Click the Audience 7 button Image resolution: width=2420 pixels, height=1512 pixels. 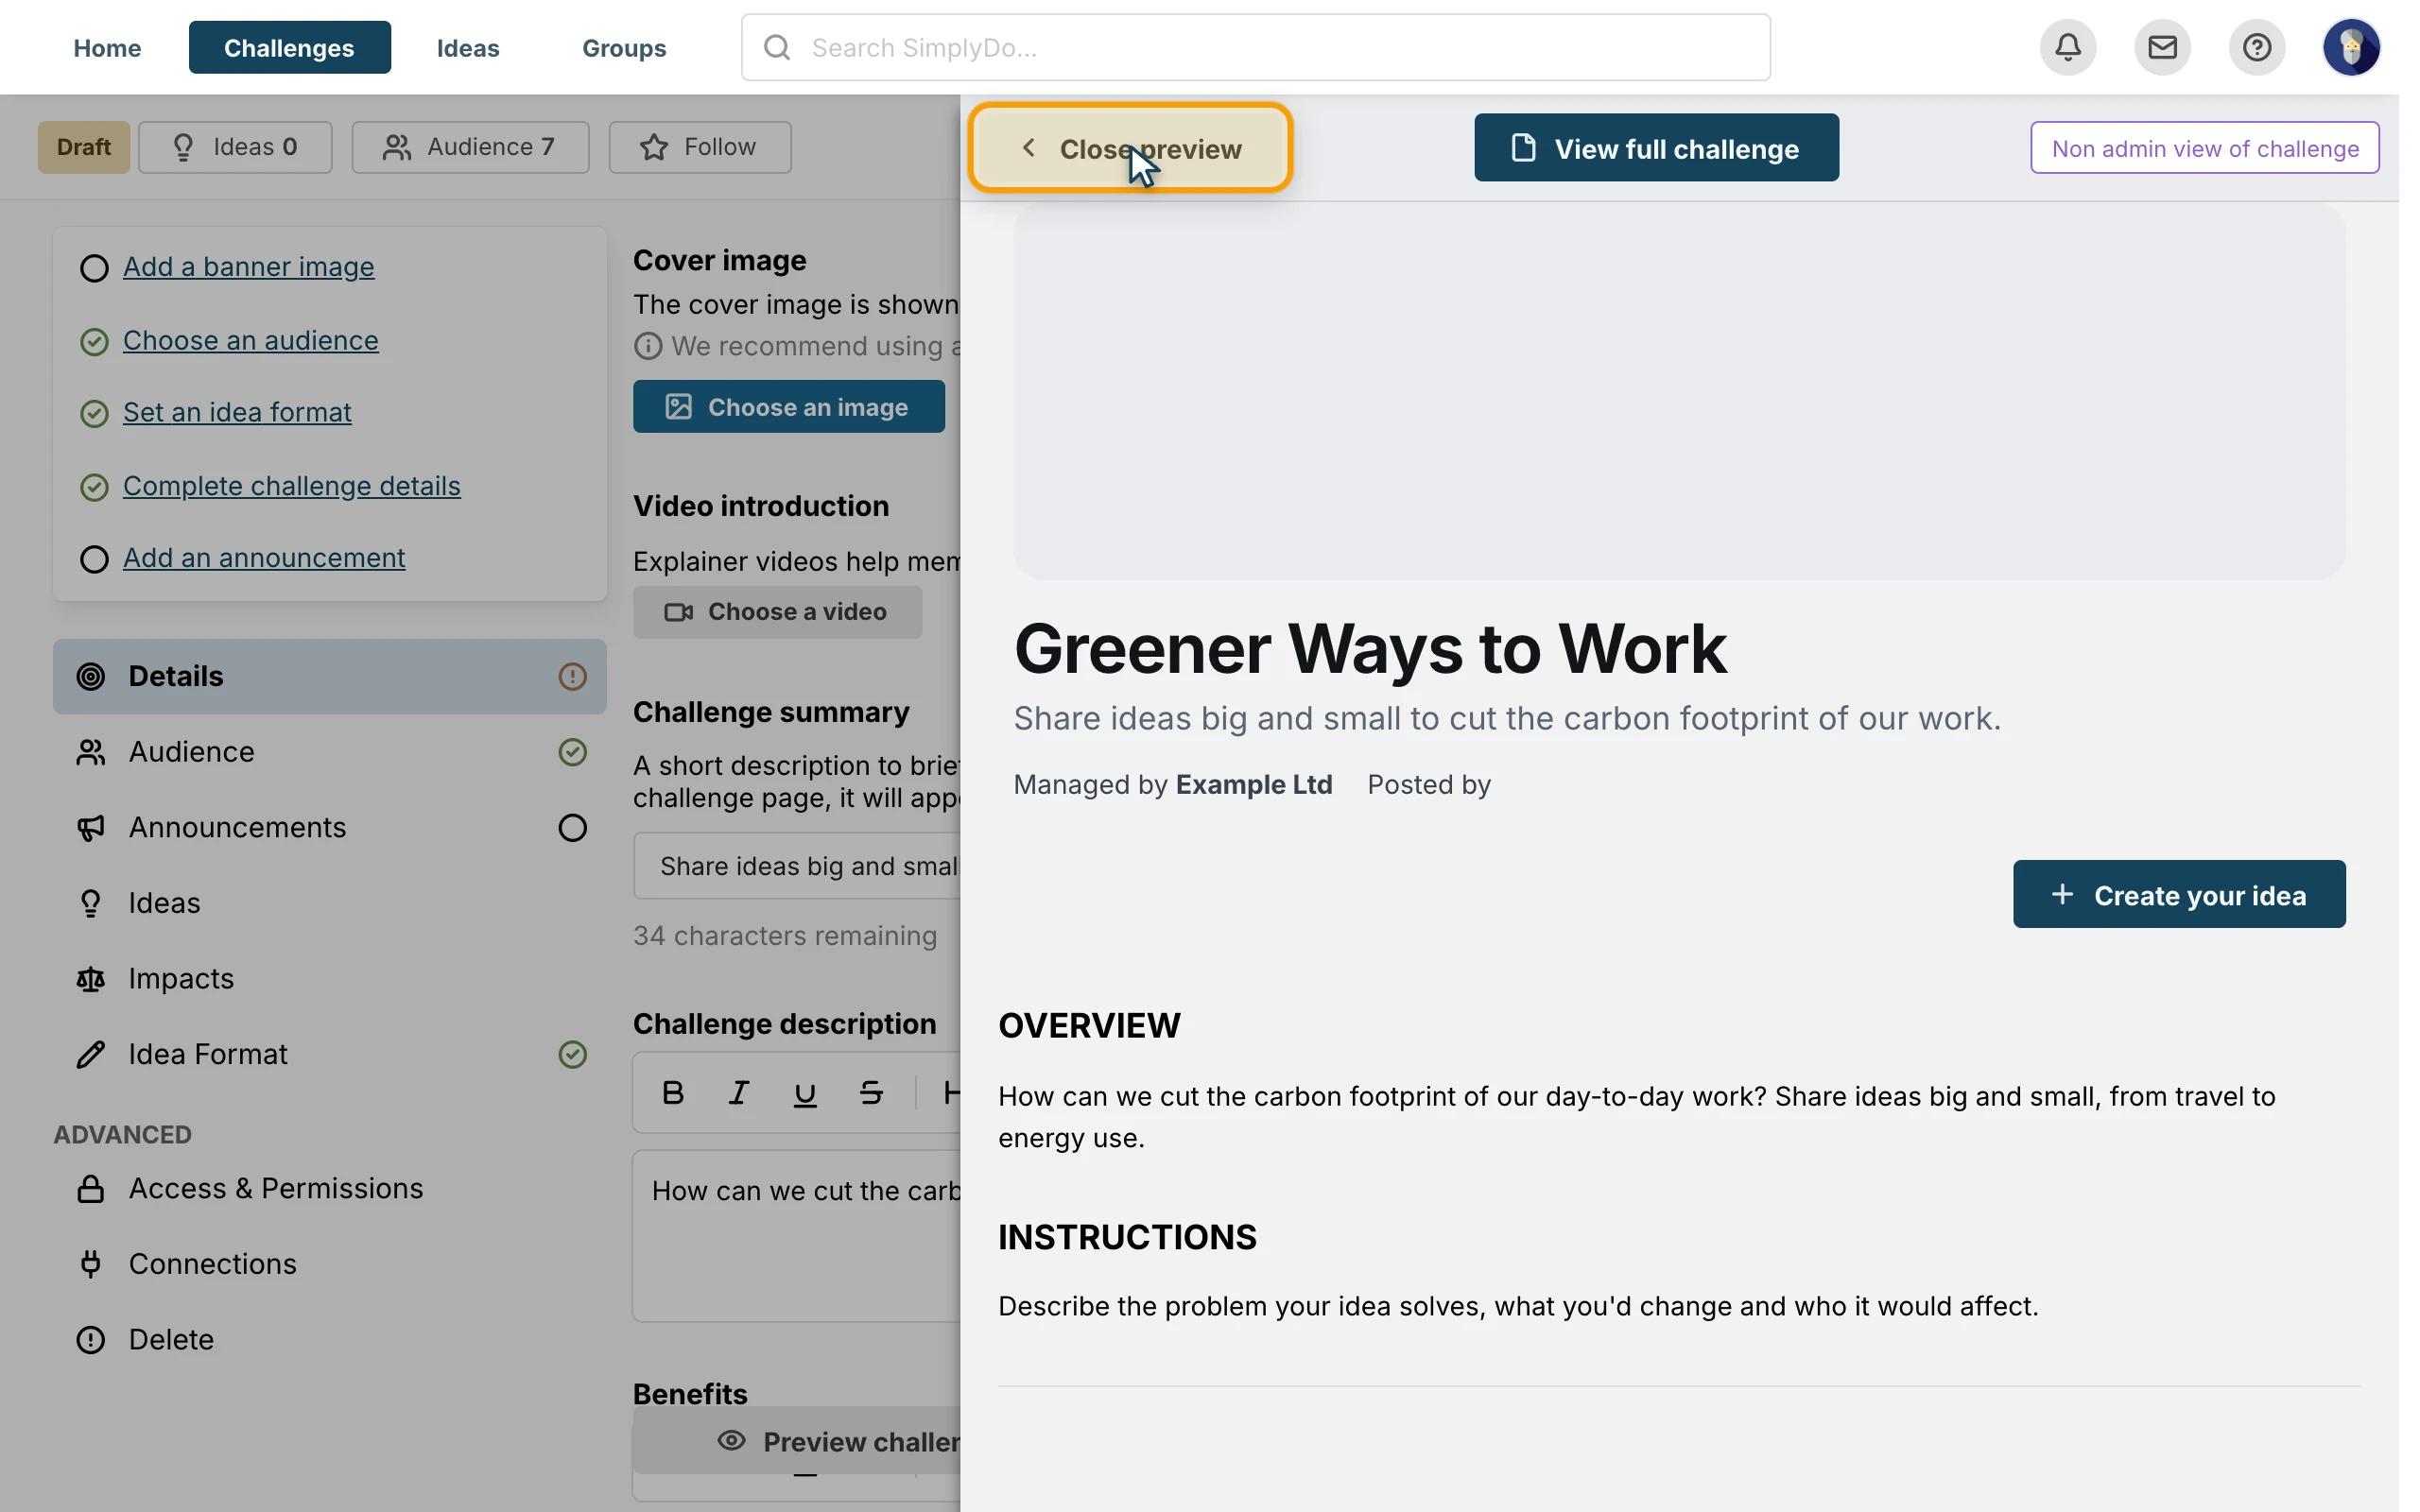click(x=470, y=147)
